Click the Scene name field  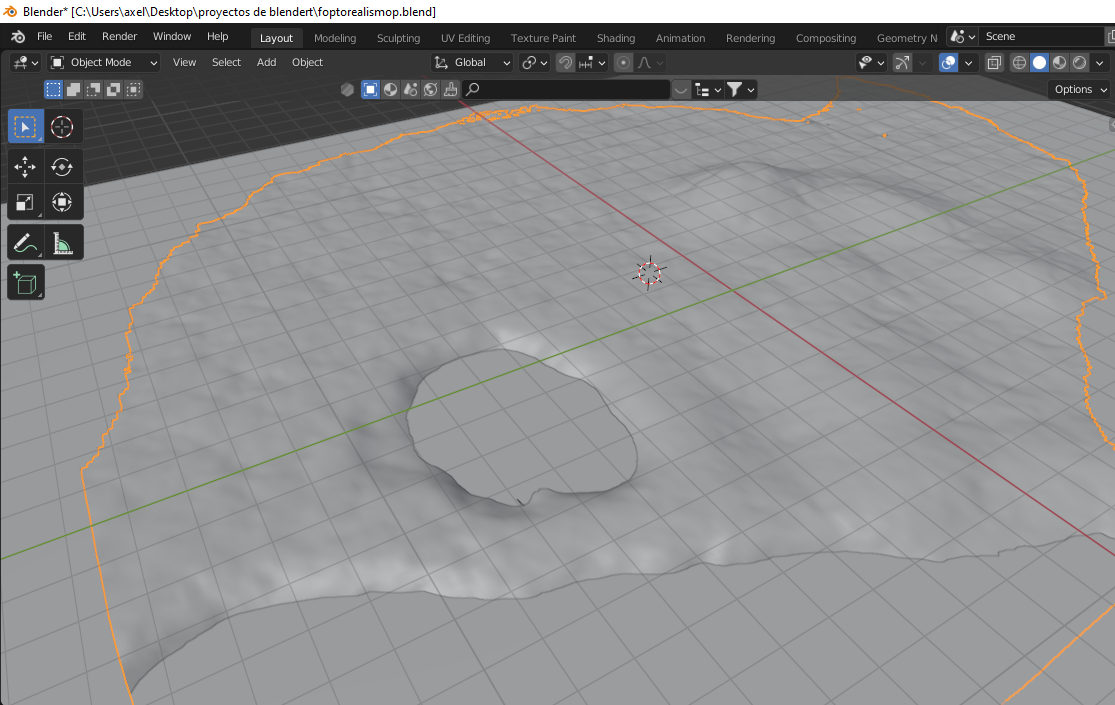click(x=1041, y=37)
